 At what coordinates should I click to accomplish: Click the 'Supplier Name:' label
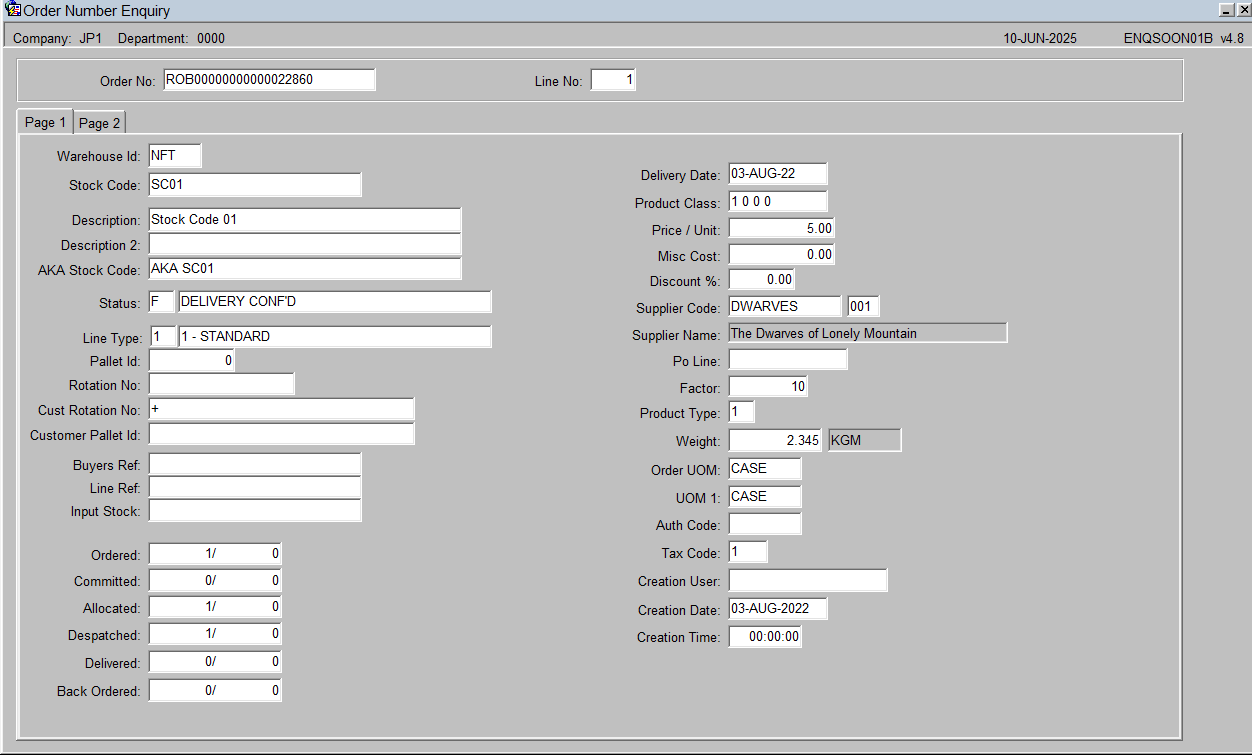click(x=676, y=335)
